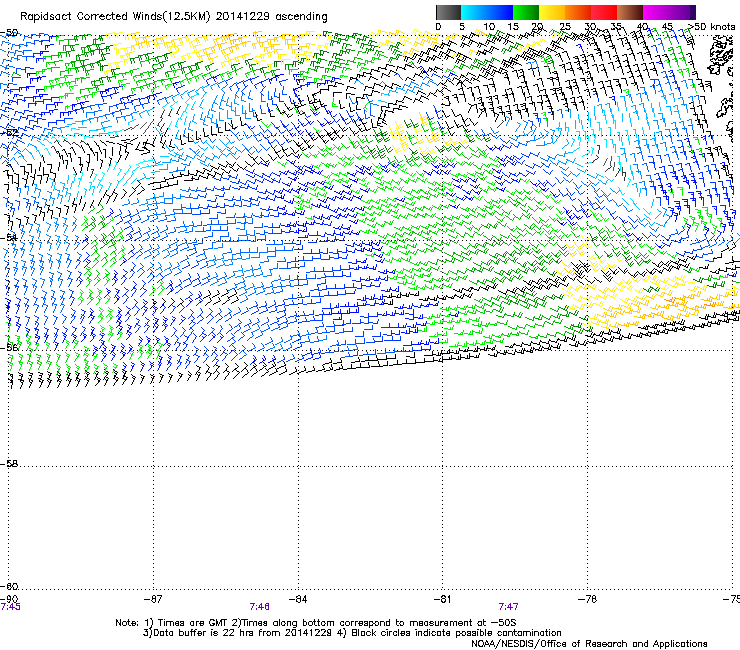Click the black coastline outline at top right
740x650 pixels.
(x=720, y=57)
